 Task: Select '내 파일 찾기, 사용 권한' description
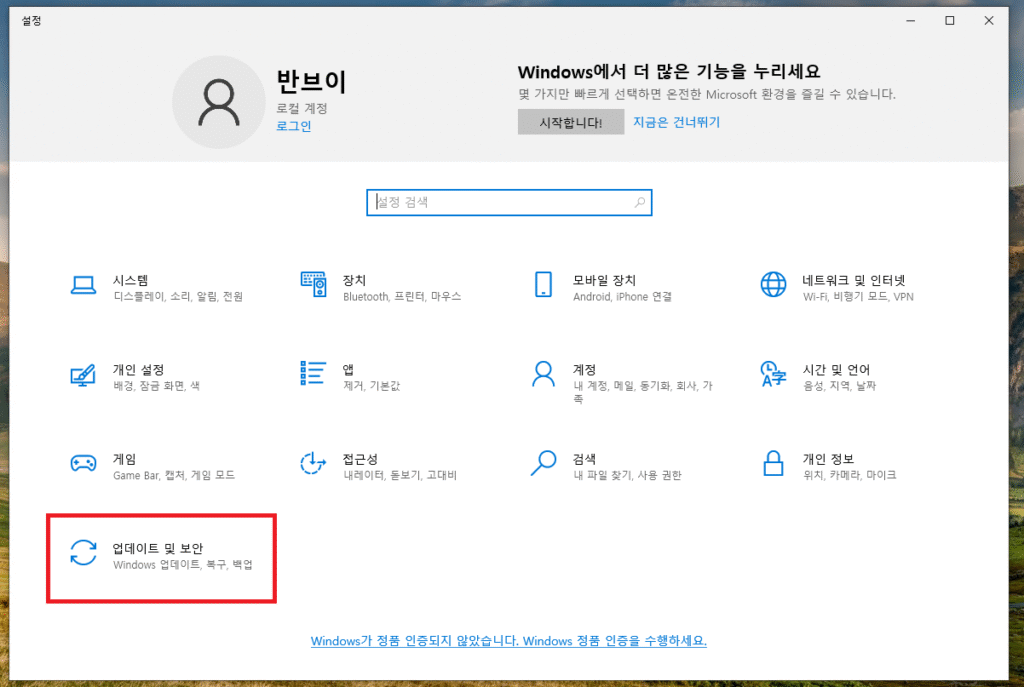pos(628,475)
